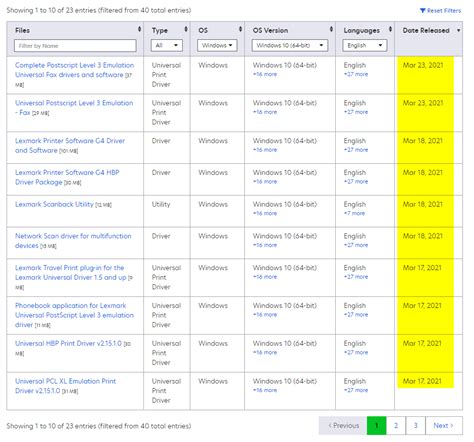Sort by OS Version column arrows

tap(331, 29)
